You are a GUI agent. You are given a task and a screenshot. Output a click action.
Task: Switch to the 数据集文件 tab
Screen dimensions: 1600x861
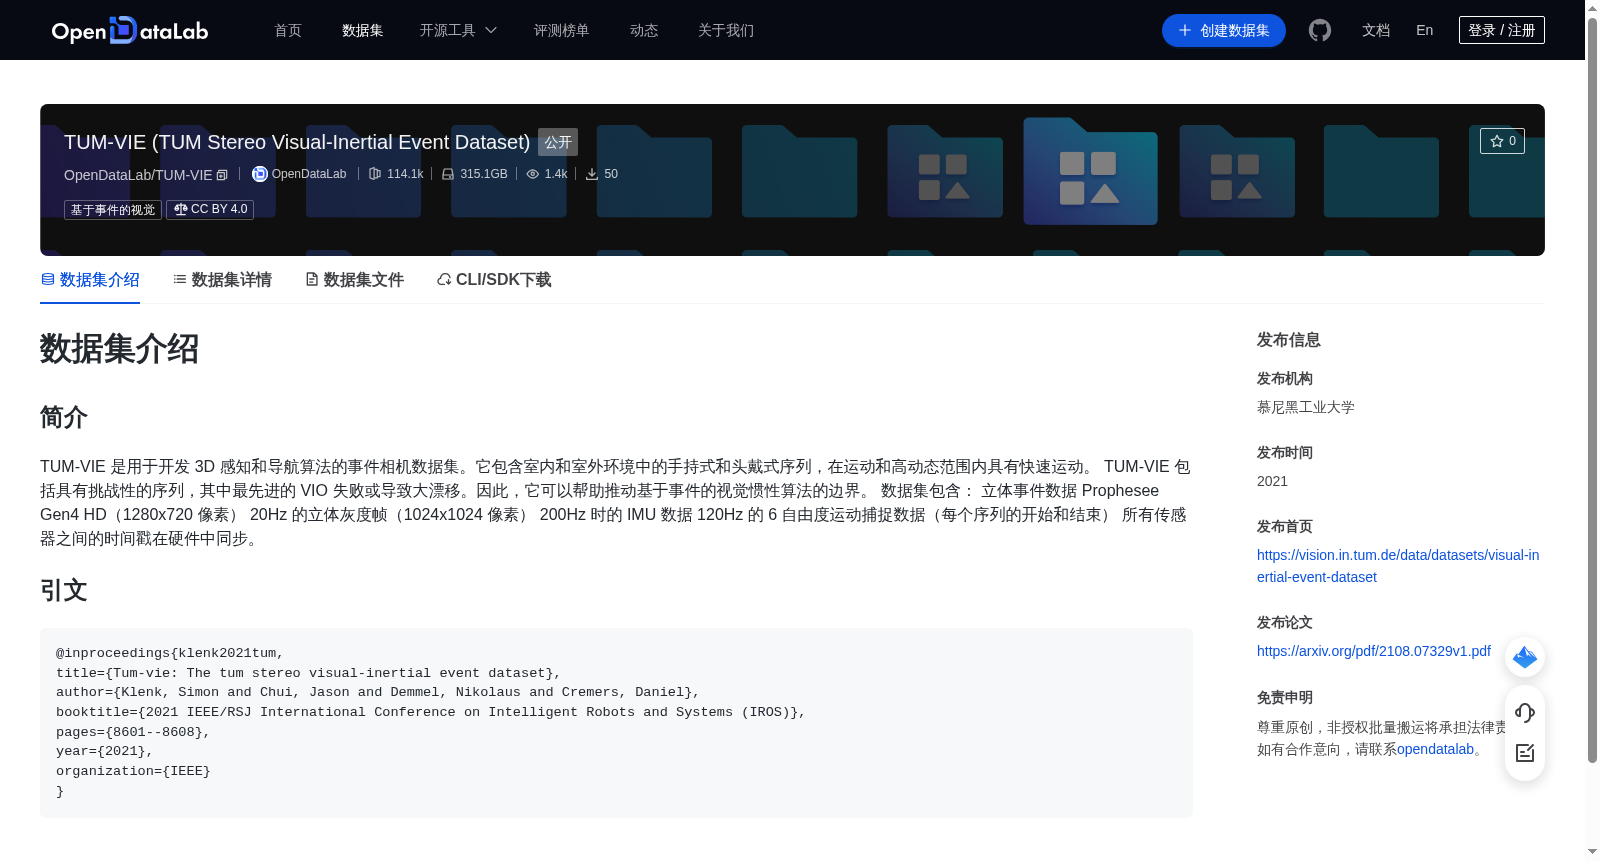click(354, 280)
